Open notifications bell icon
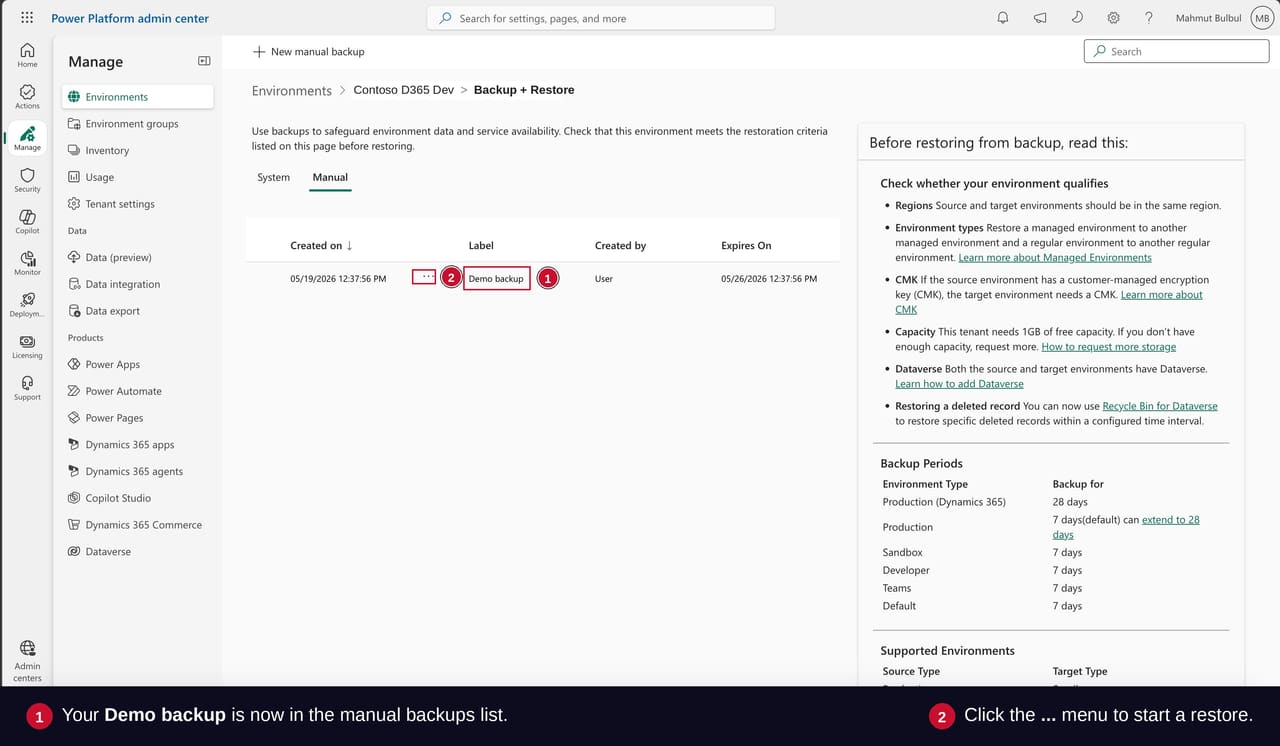This screenshot has width=1280, height=746. 1003,18
